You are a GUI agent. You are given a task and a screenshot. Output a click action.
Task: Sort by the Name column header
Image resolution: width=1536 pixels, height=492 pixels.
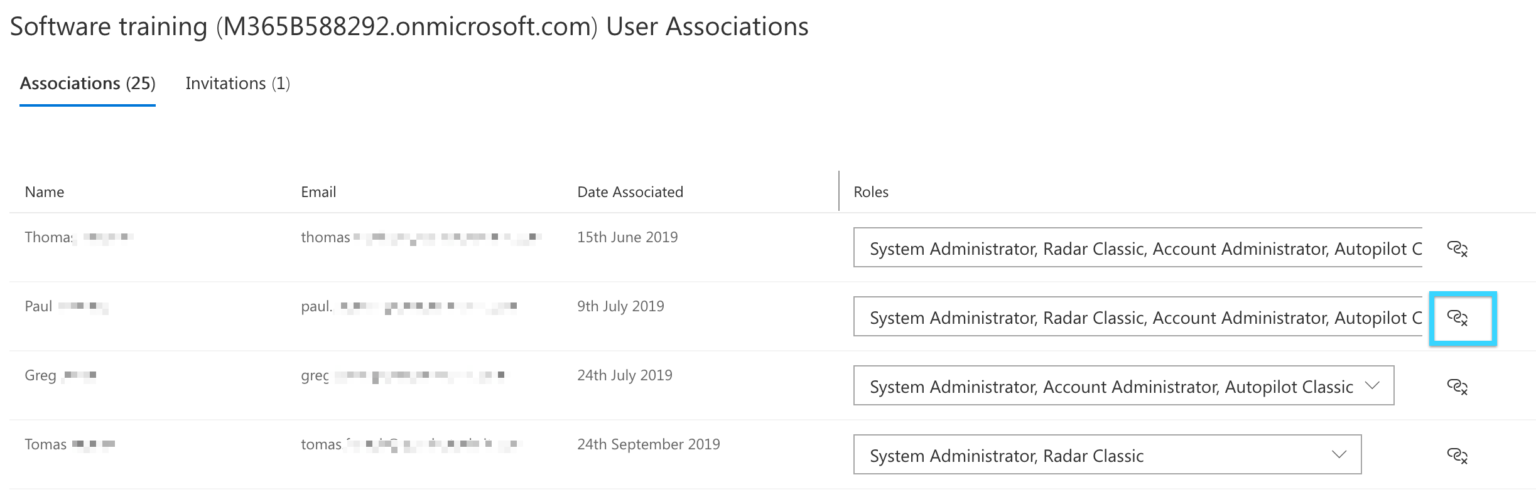(x=45, y=192)
